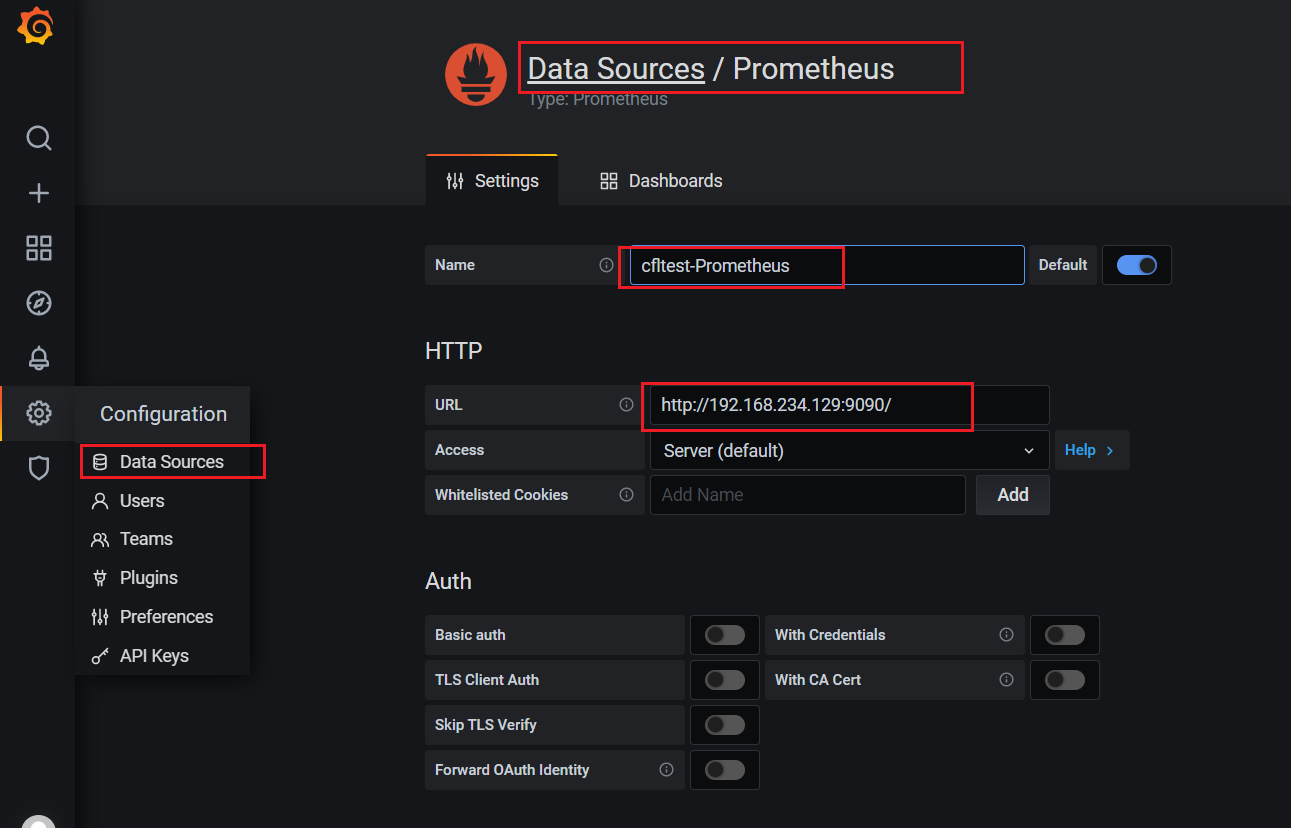Click the Configuration gear icon

[x=38, y=413]
